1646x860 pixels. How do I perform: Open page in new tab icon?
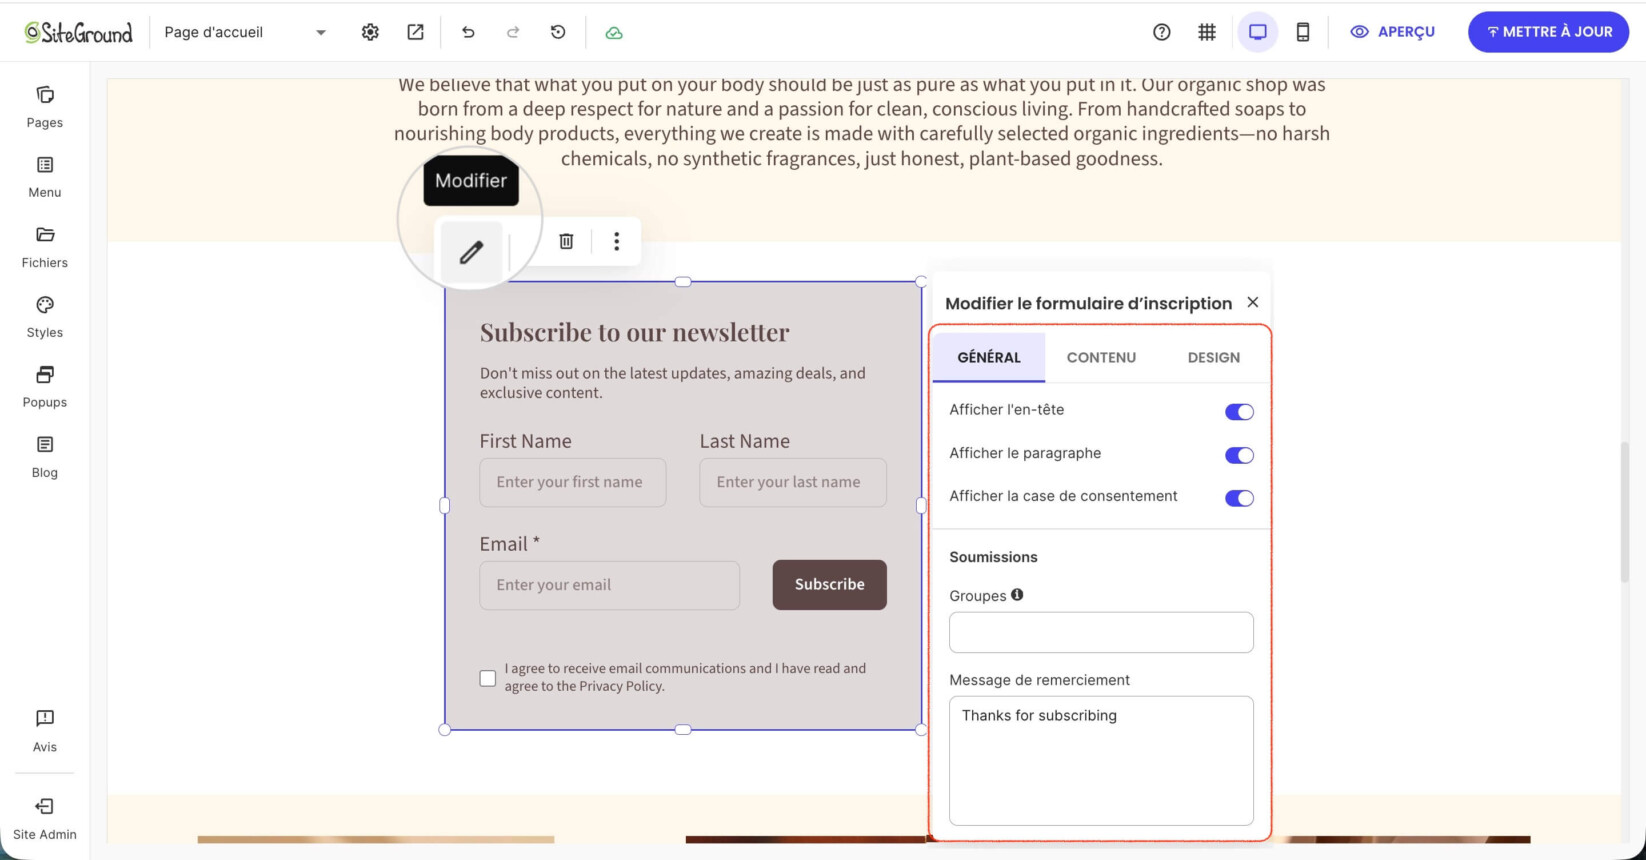pyautogui.click(x=415, y=32)
